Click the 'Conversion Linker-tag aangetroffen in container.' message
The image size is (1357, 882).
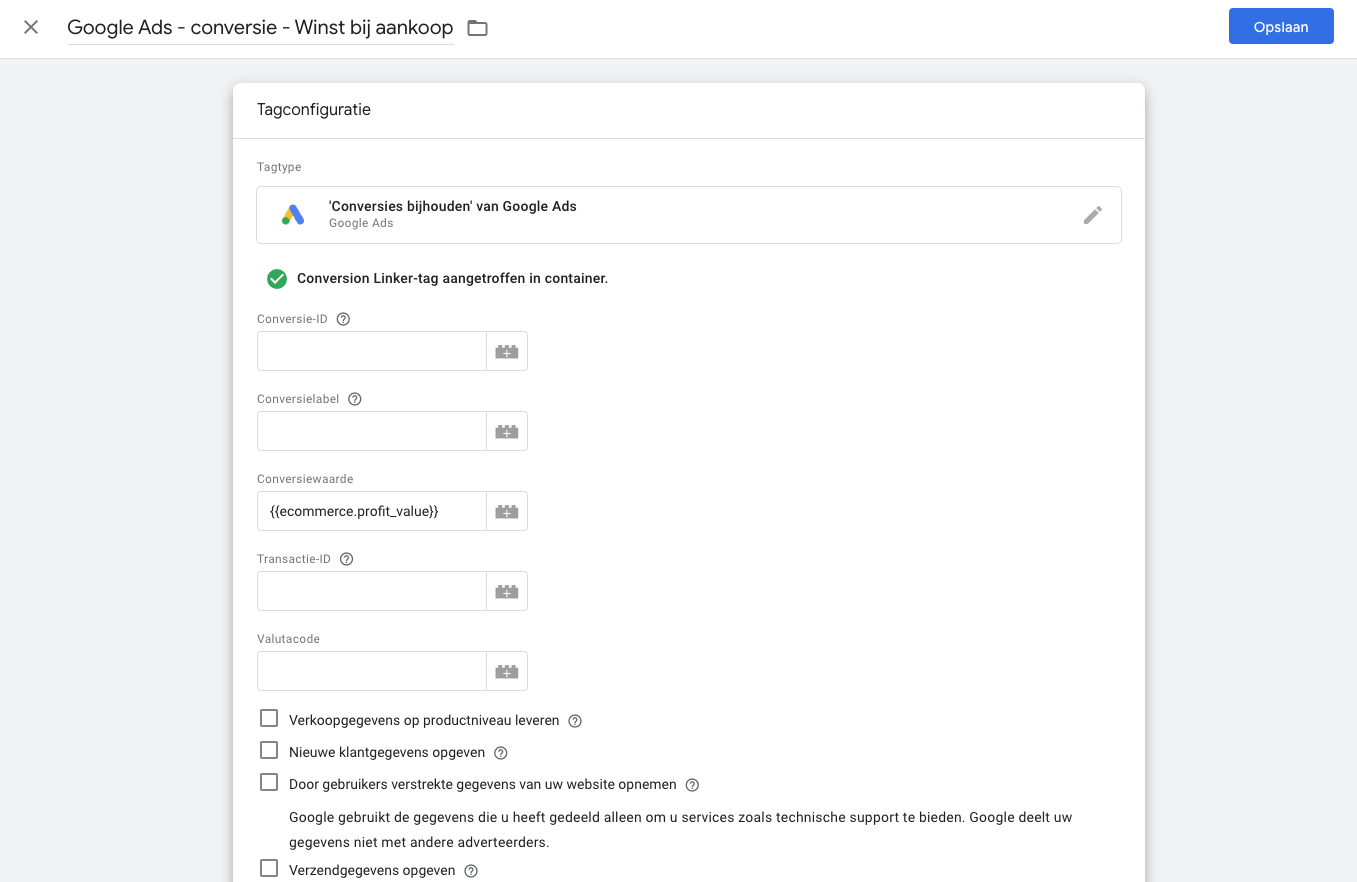coord(452,279)
